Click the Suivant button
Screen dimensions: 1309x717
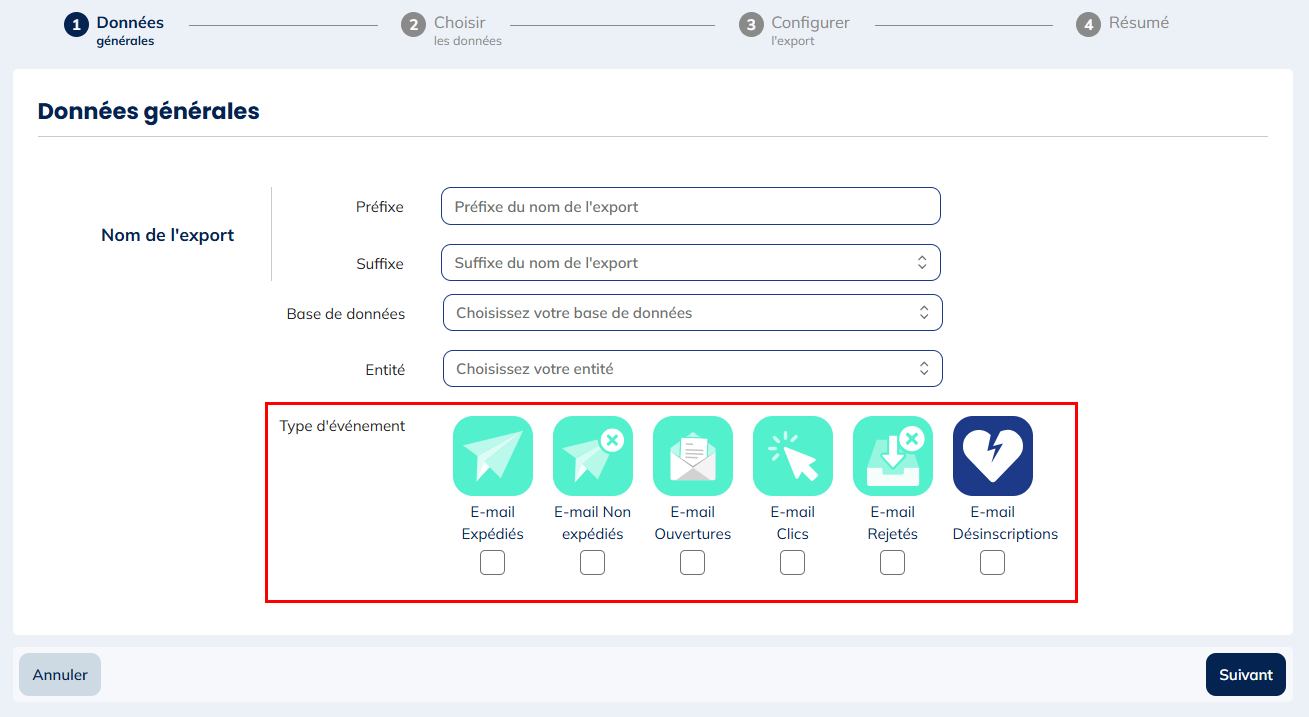[1245, 675]
